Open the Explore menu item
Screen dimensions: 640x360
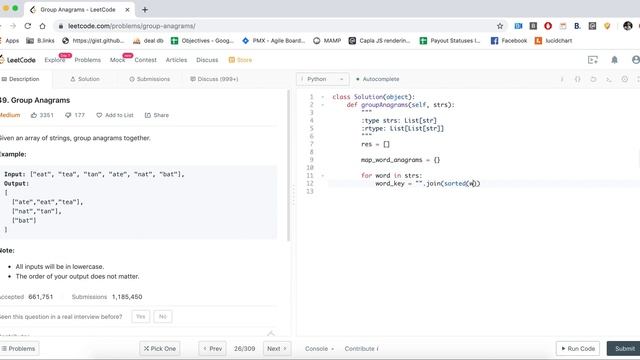tap(55, 60)
